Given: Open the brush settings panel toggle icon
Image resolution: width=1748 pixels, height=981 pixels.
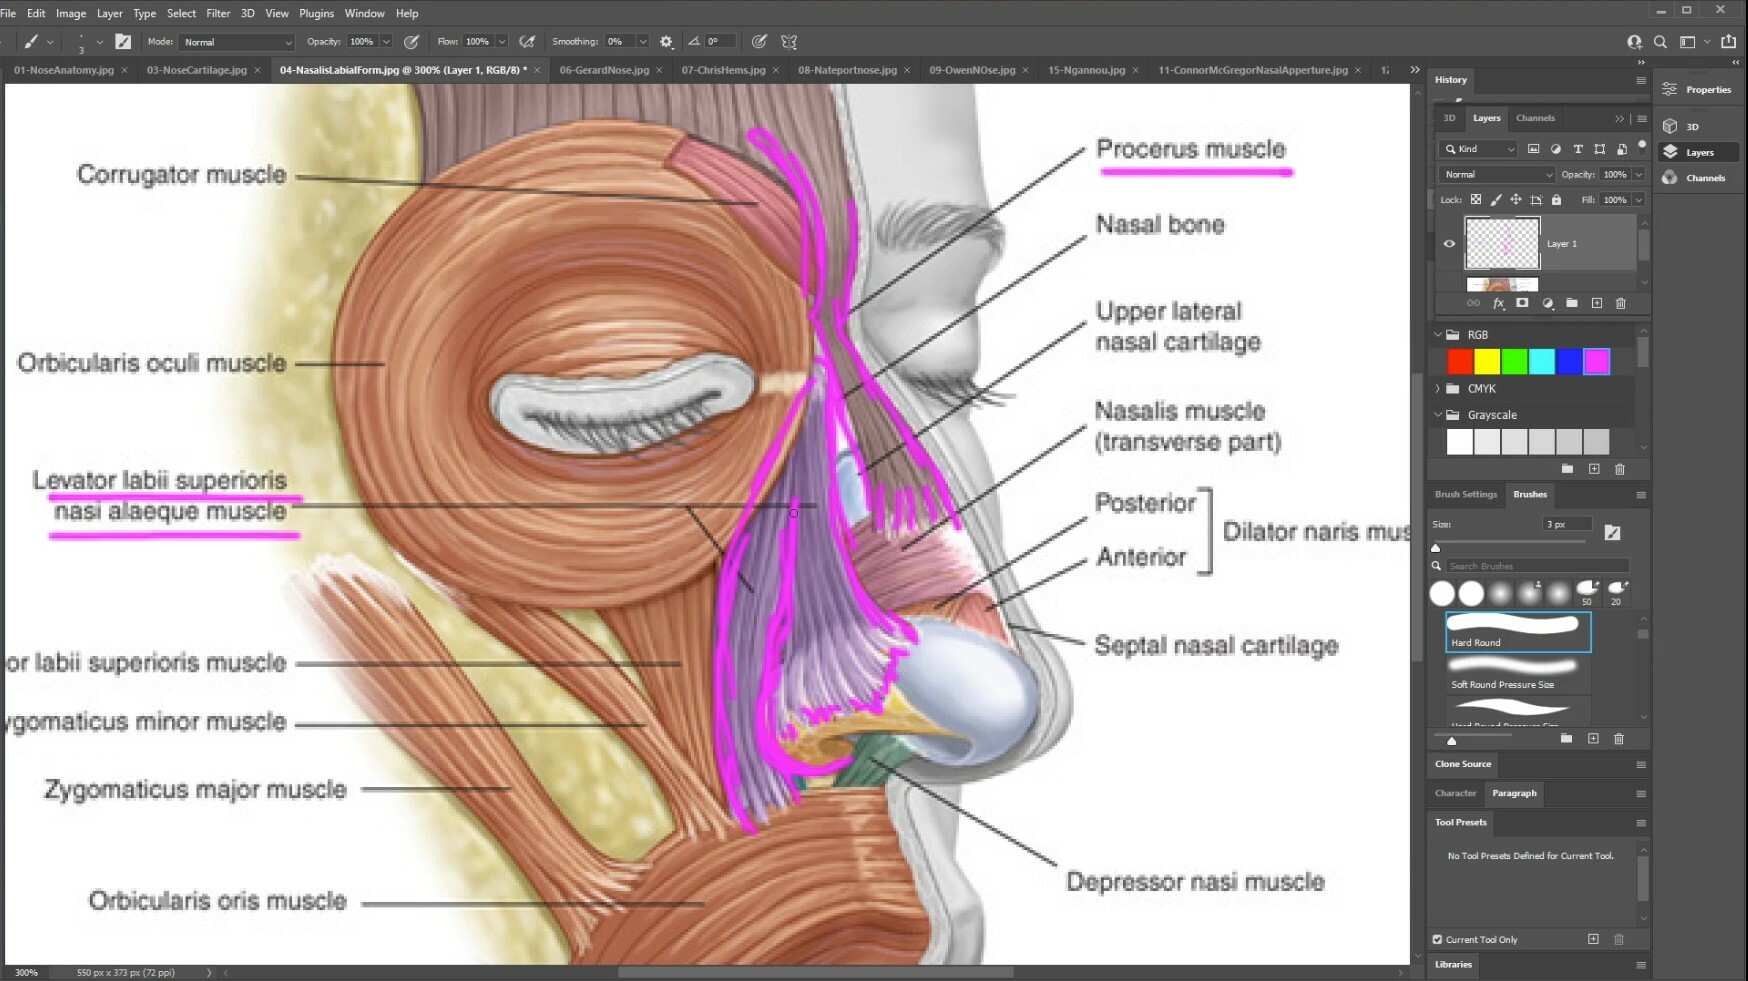Looking at the screenshot, I should [123, 42].
